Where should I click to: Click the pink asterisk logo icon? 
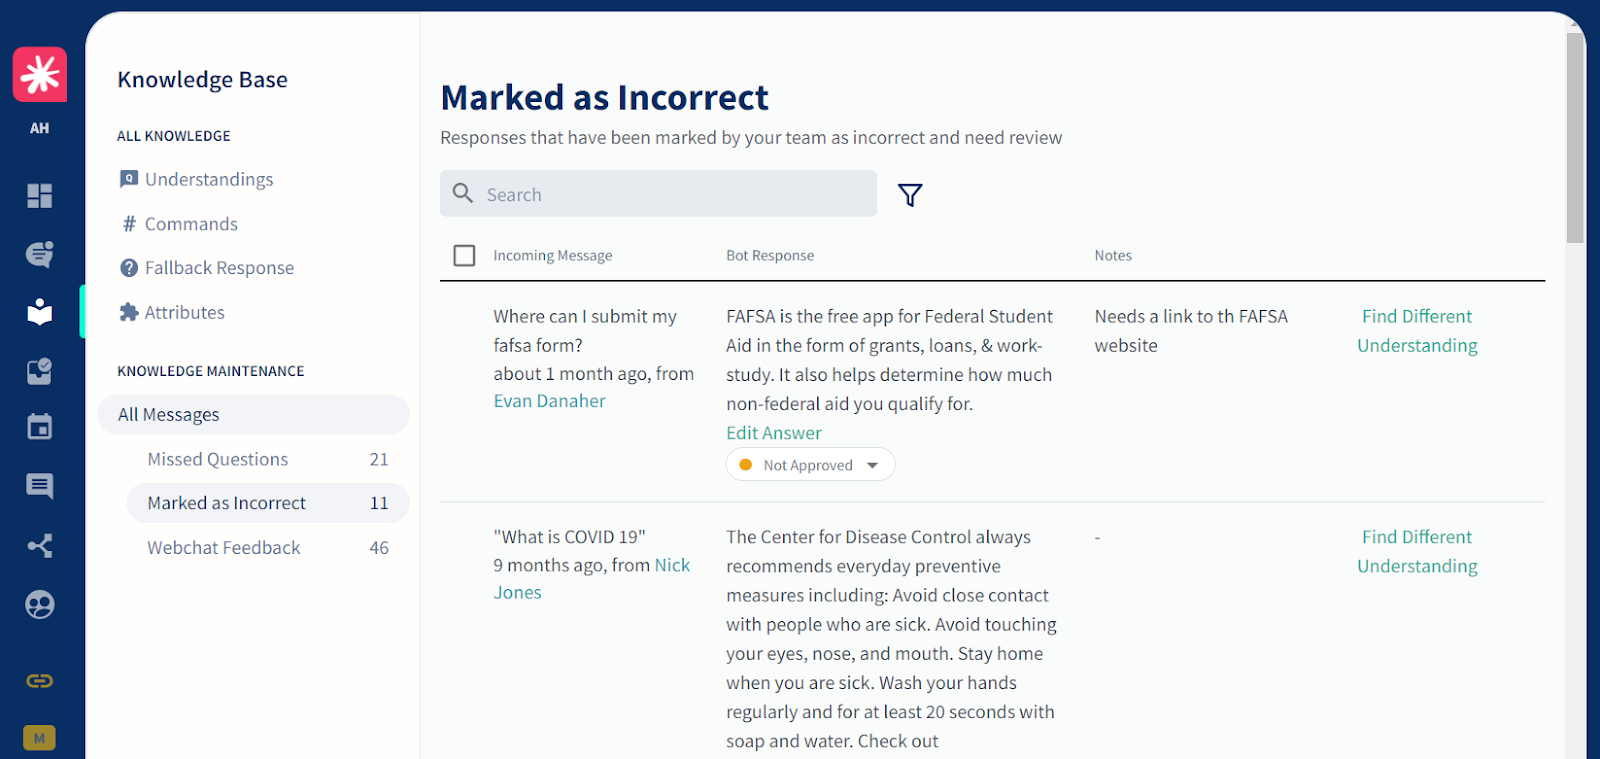40,74
